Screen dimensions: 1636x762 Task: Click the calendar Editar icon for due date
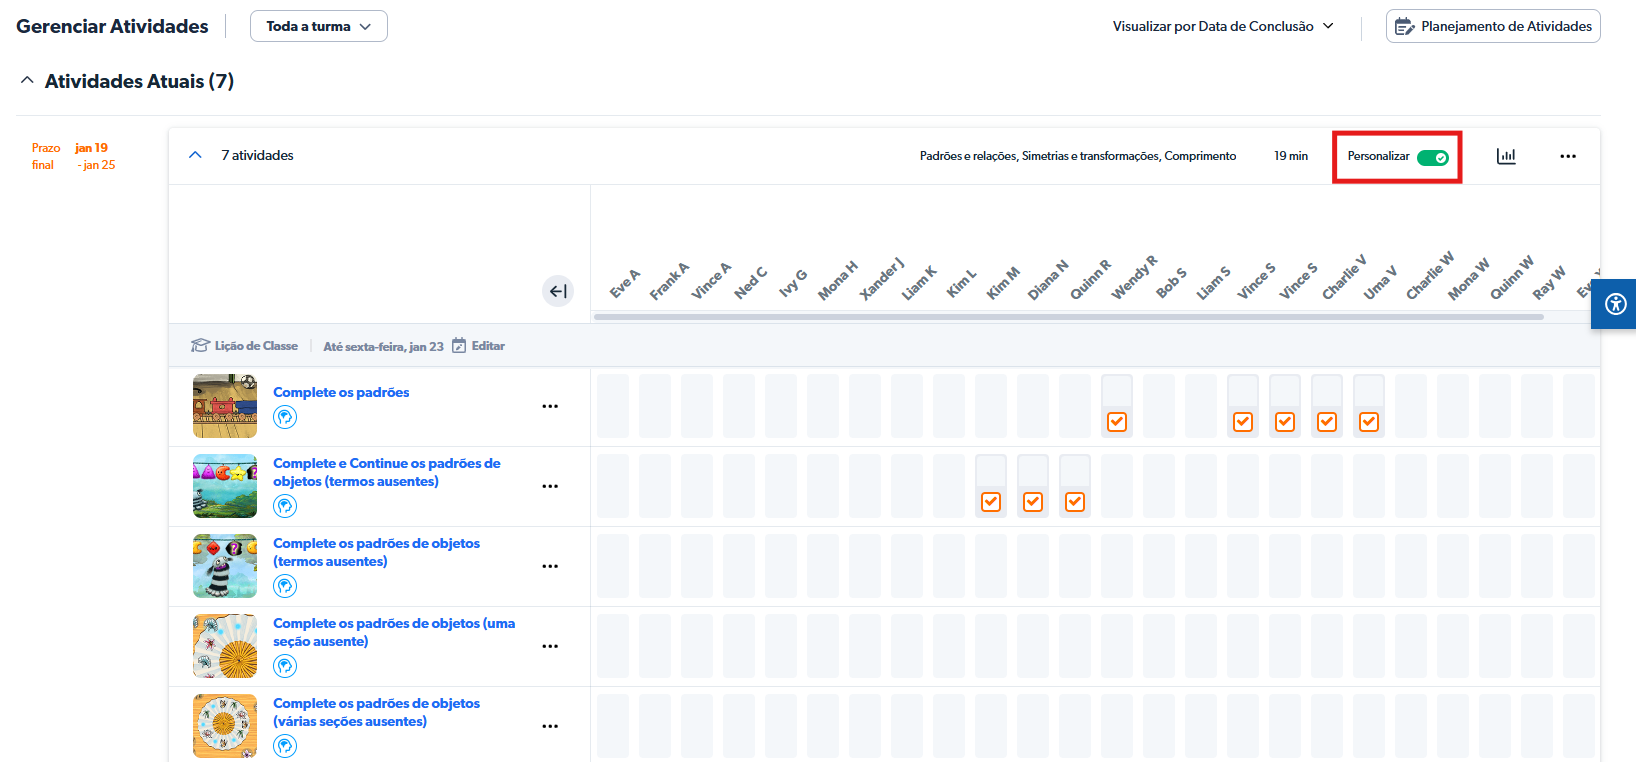[459, 346]
